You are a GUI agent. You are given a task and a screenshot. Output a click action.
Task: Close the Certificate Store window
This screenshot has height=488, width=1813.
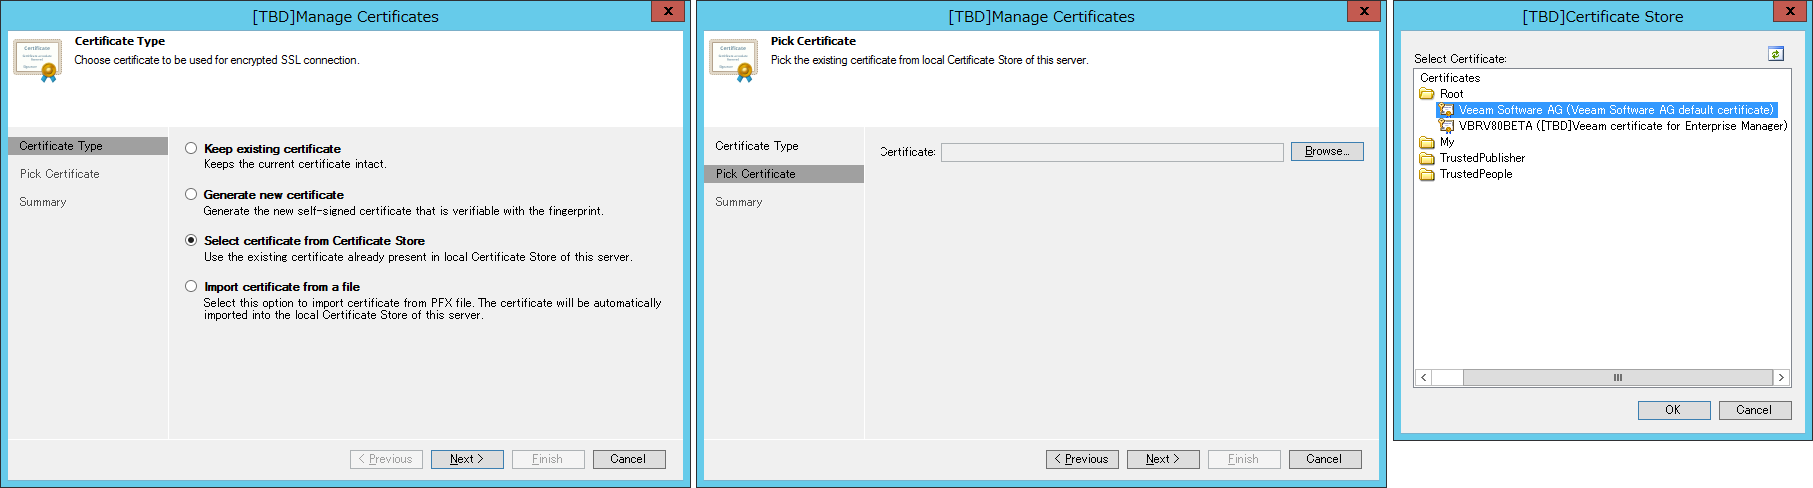point(1789,11)
